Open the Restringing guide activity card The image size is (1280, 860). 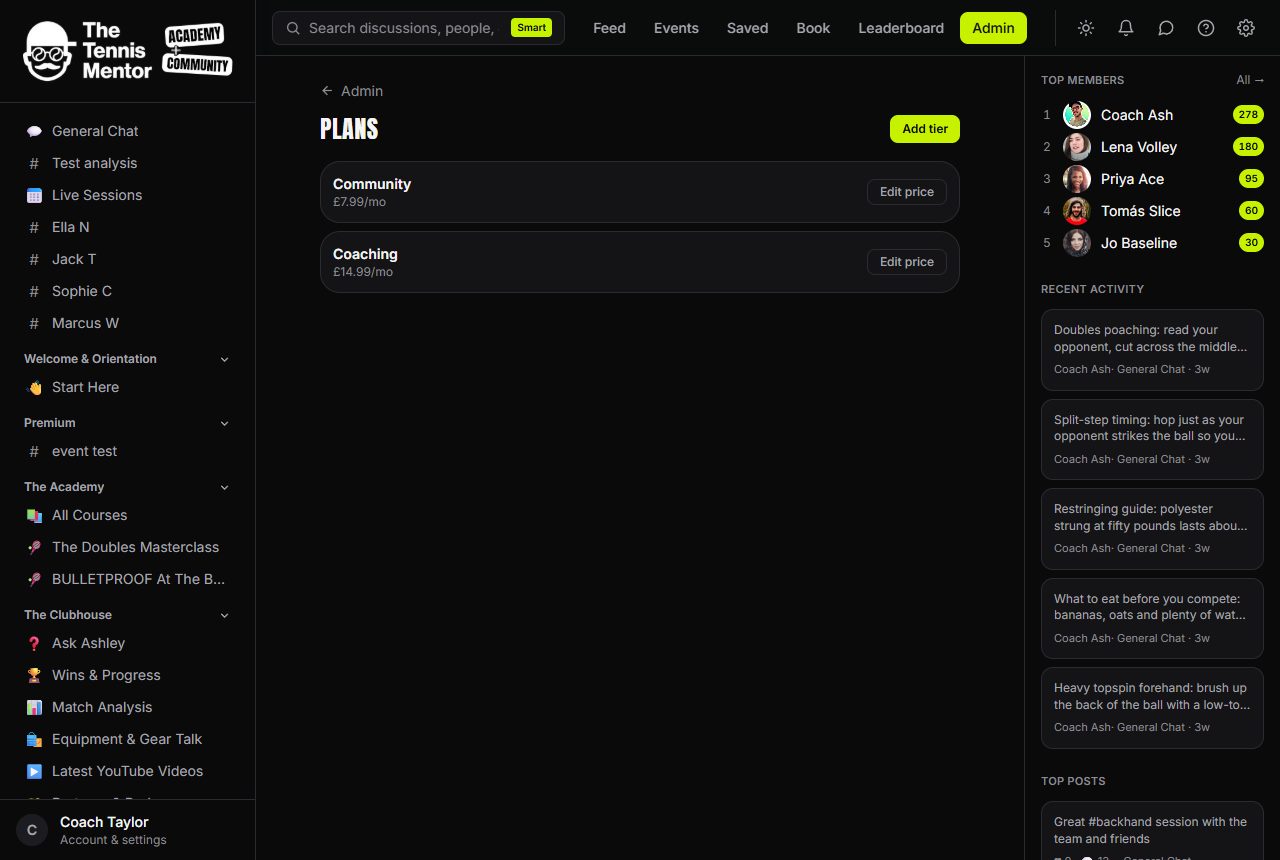pyautogui.click(x=1152, y=529)
